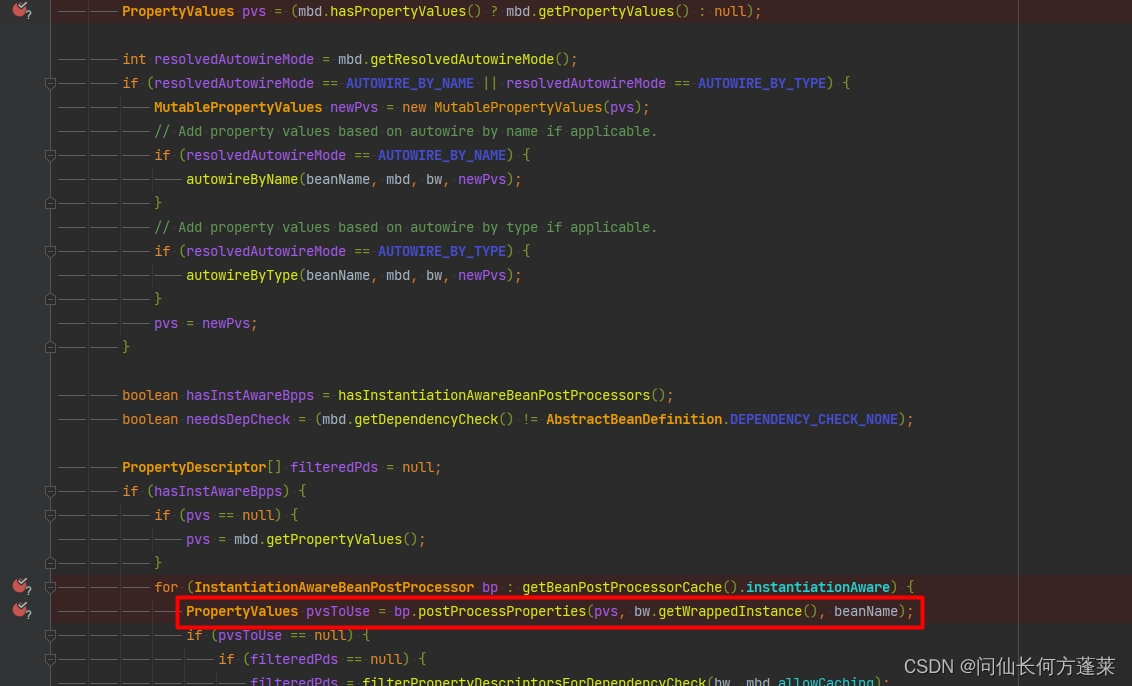Click fold end marker below pvs = mbd.getPropertyValues()
This screenshot has width=1132, height=686.
click(51, 563)
